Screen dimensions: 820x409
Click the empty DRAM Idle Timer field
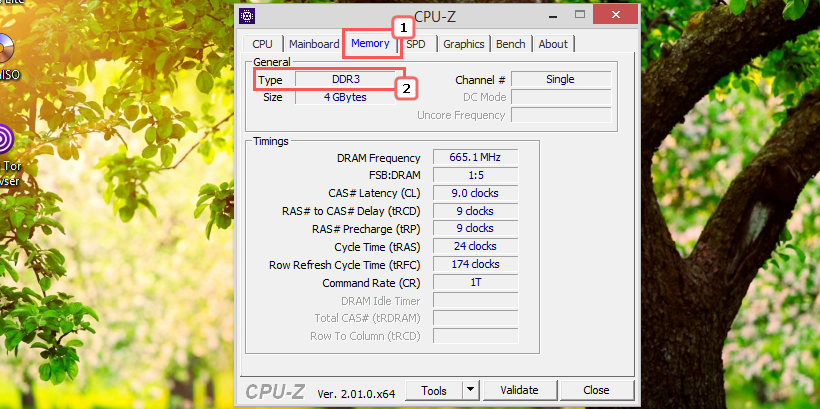coord(475,300)
